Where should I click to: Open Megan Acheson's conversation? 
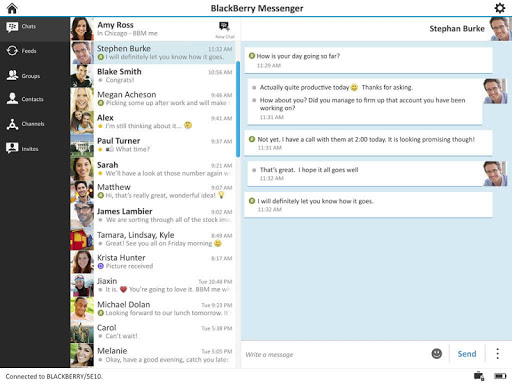(x=152, y=99)
